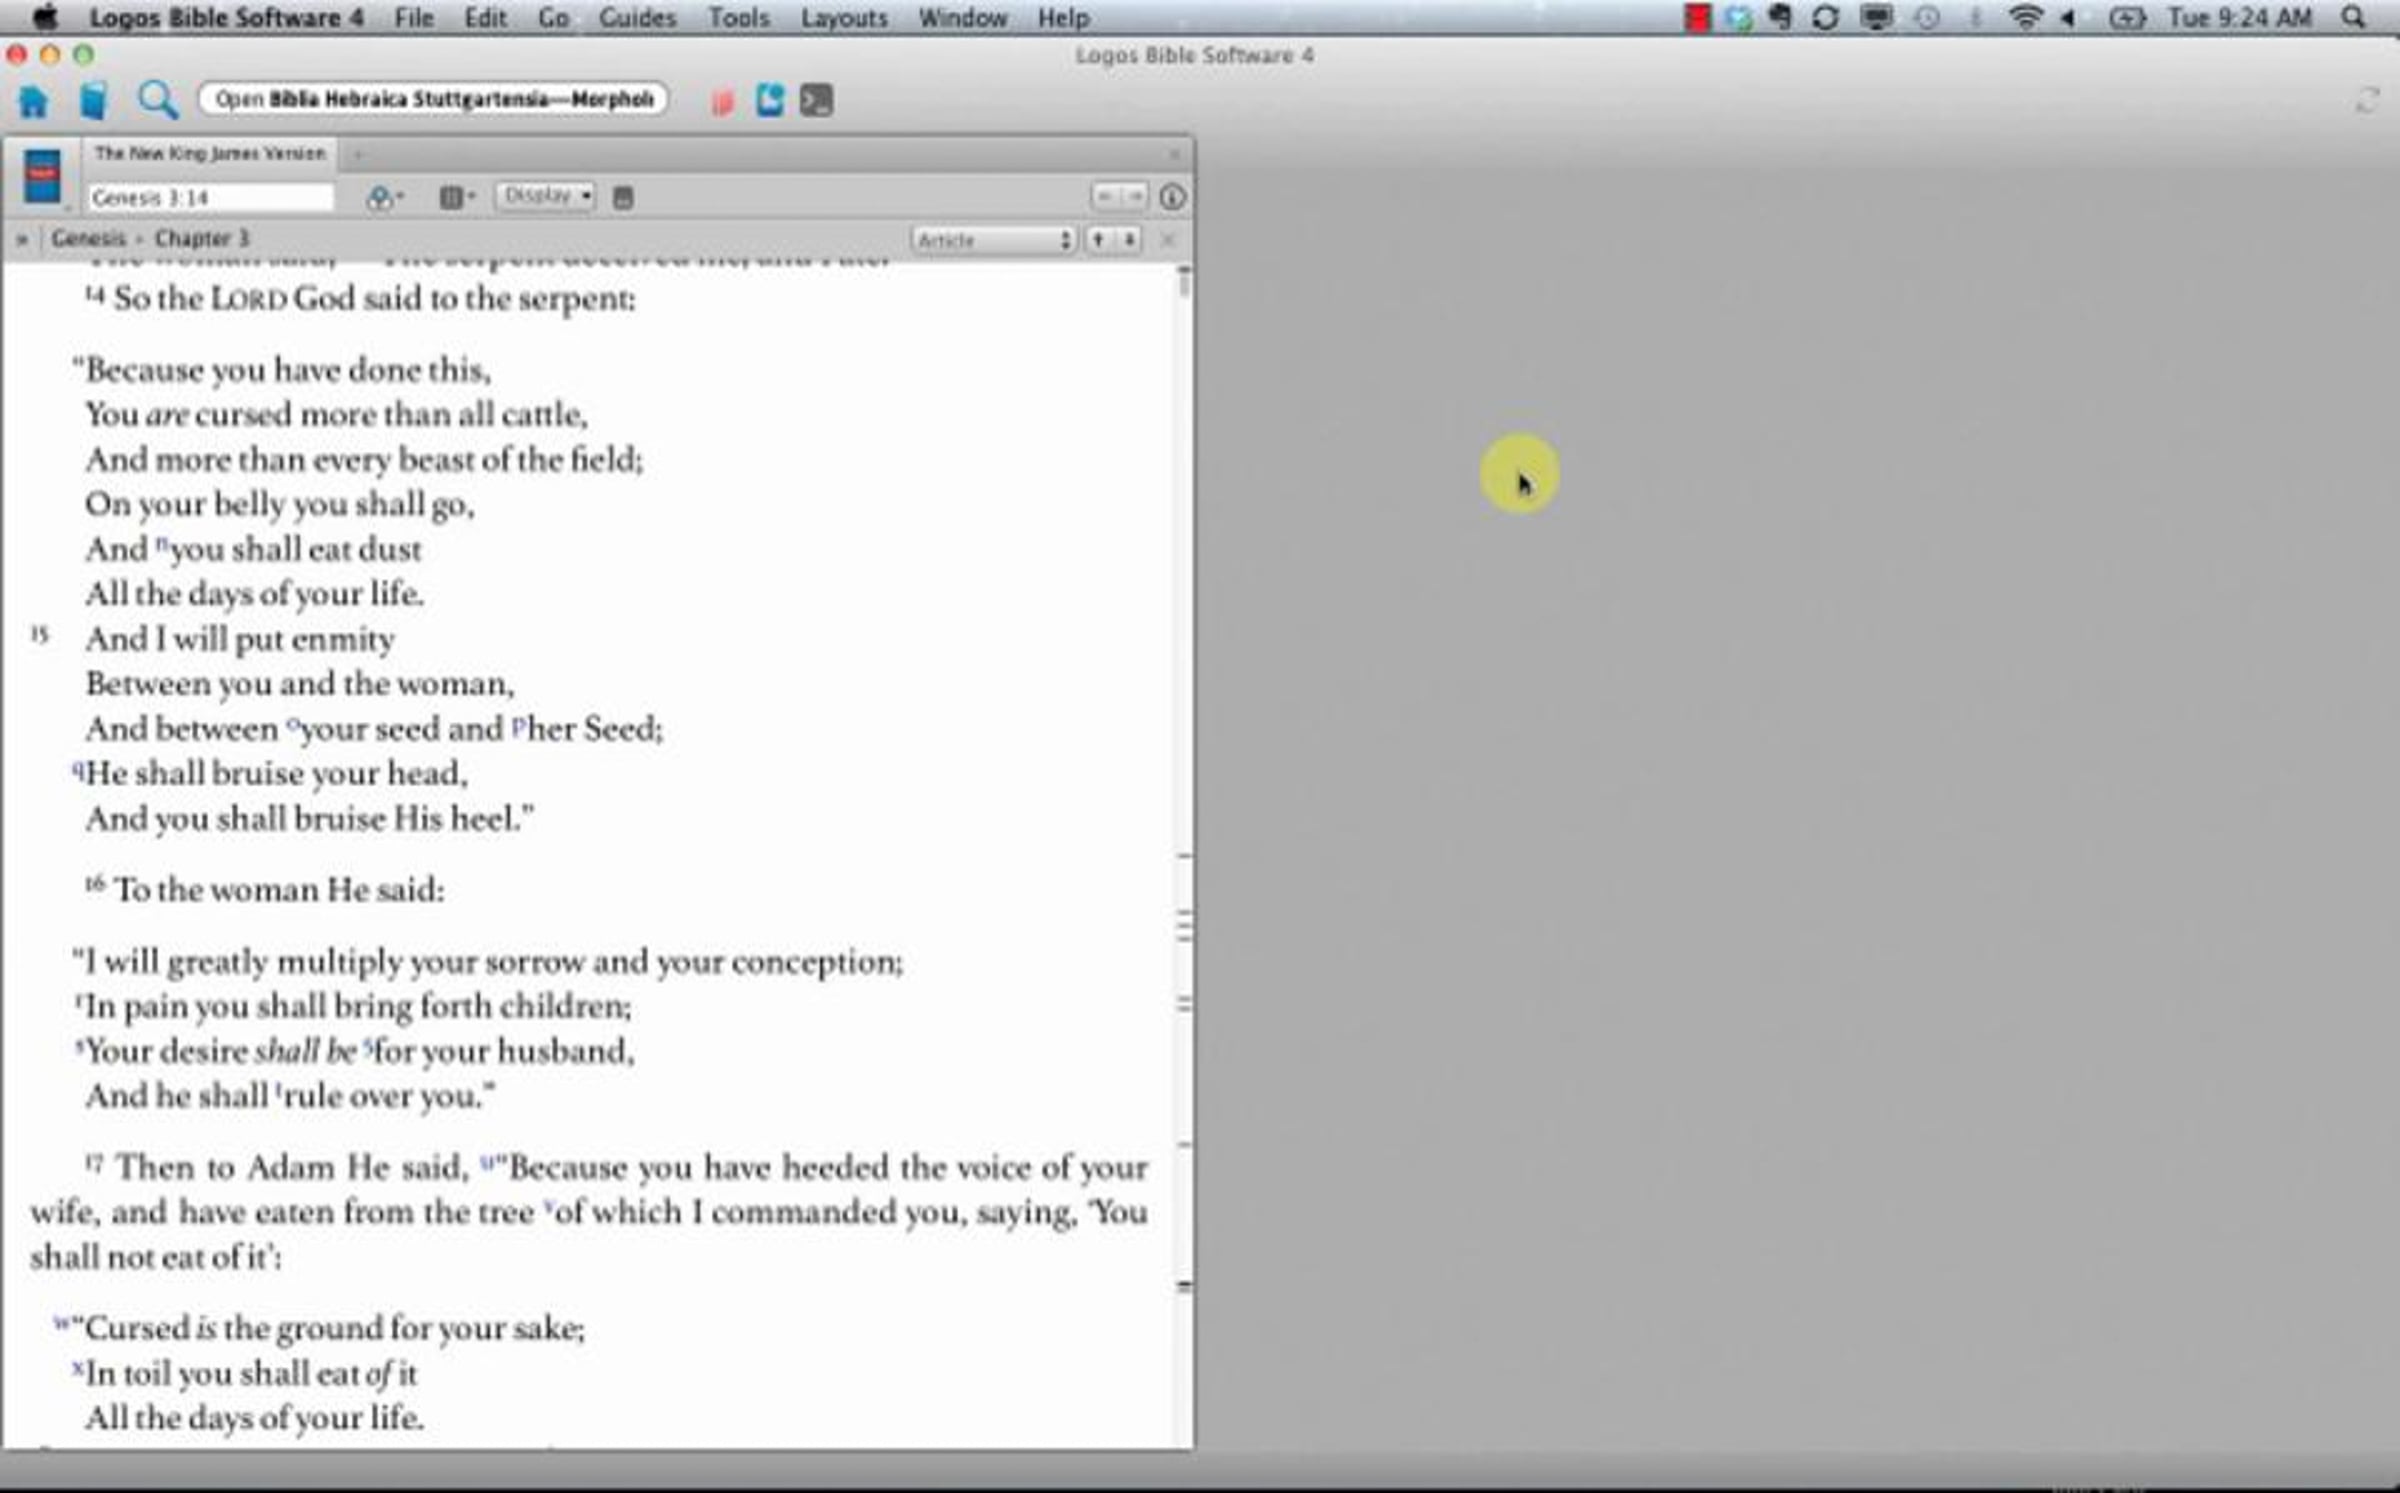Click the red menu bar icon
This screenshot has height=1493, width=2400.
coord(1697,17)
